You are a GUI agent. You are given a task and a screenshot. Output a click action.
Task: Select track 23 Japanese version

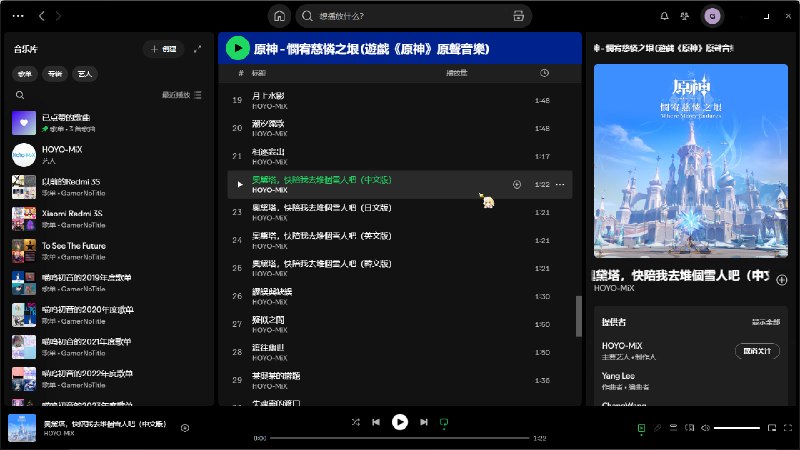pyautogui.click(x=399, y=212)
